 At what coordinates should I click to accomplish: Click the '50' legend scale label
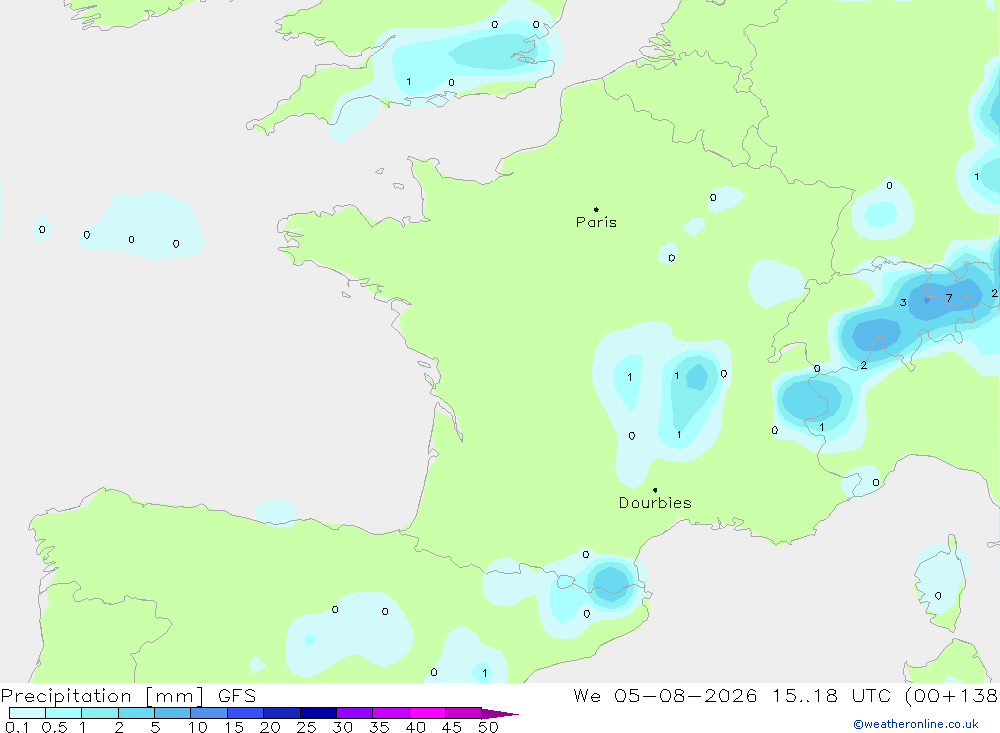[489, 727]
